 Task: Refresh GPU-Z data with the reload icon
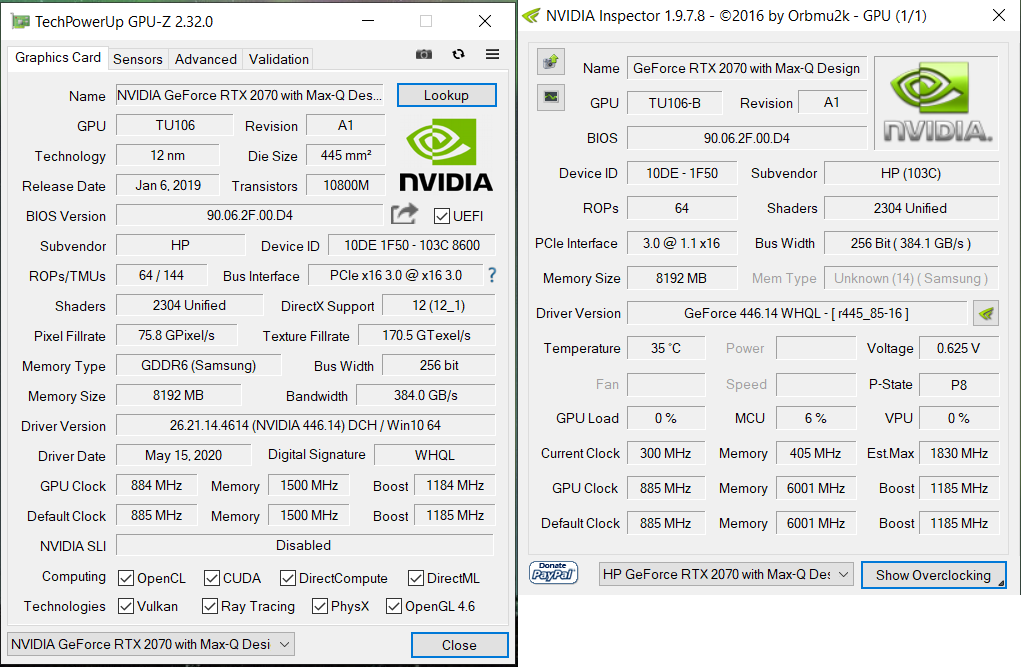point(458,54)
